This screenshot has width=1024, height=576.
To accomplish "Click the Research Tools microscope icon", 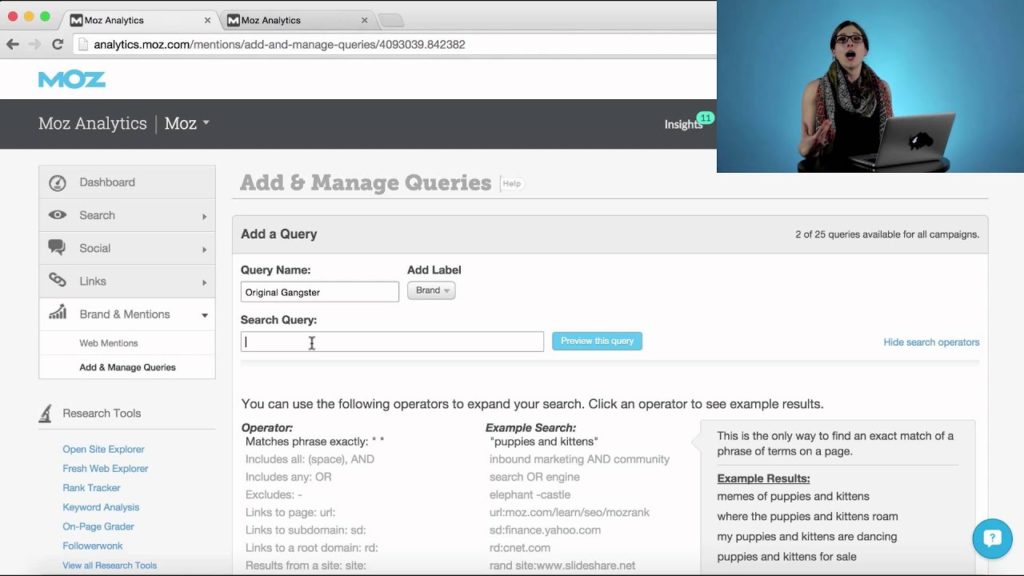I will [45, 413].
